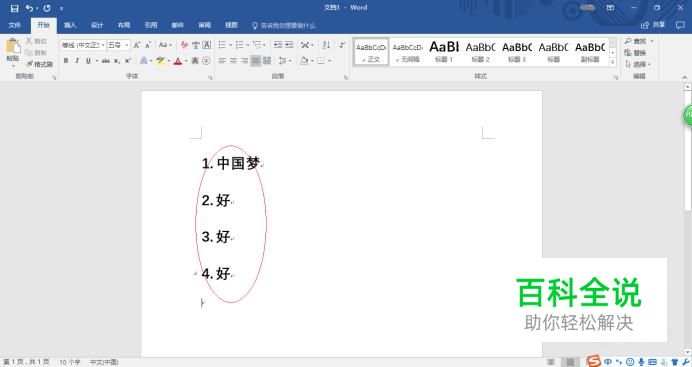Open the File tab

pyautogui.click(x=15, y=25)
